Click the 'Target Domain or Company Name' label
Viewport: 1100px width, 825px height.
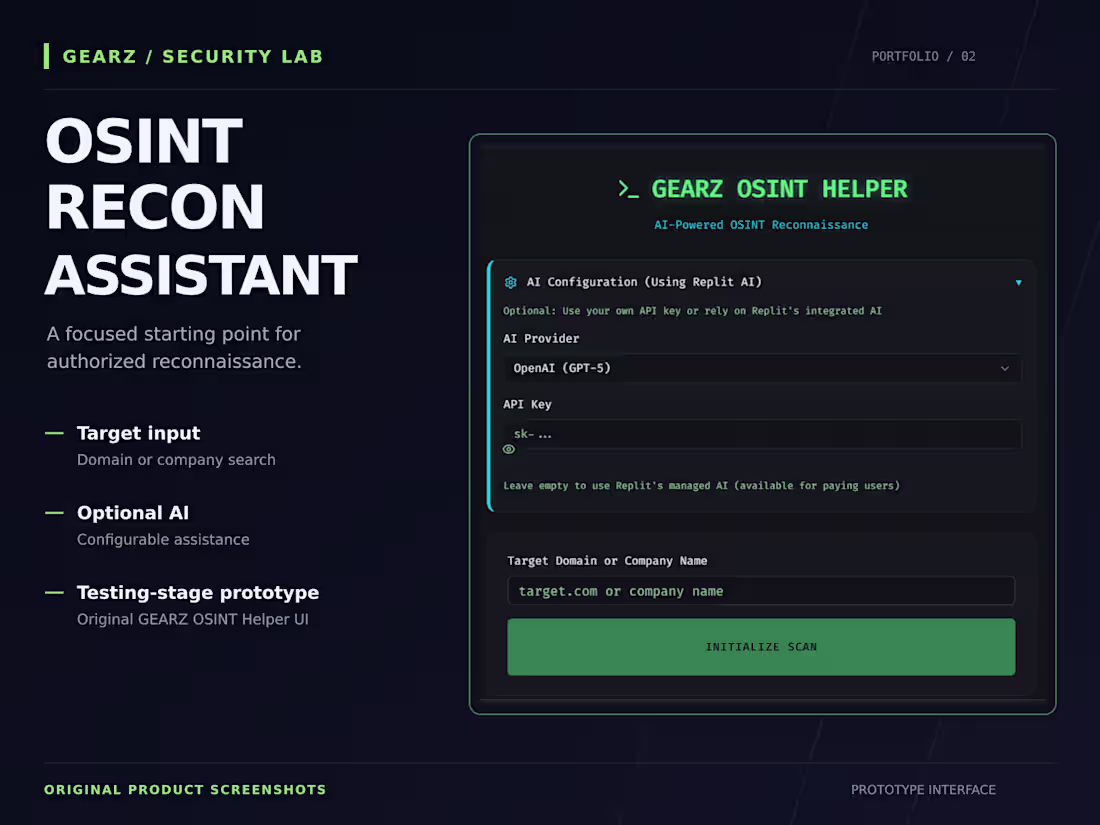[x=607, y=561]
